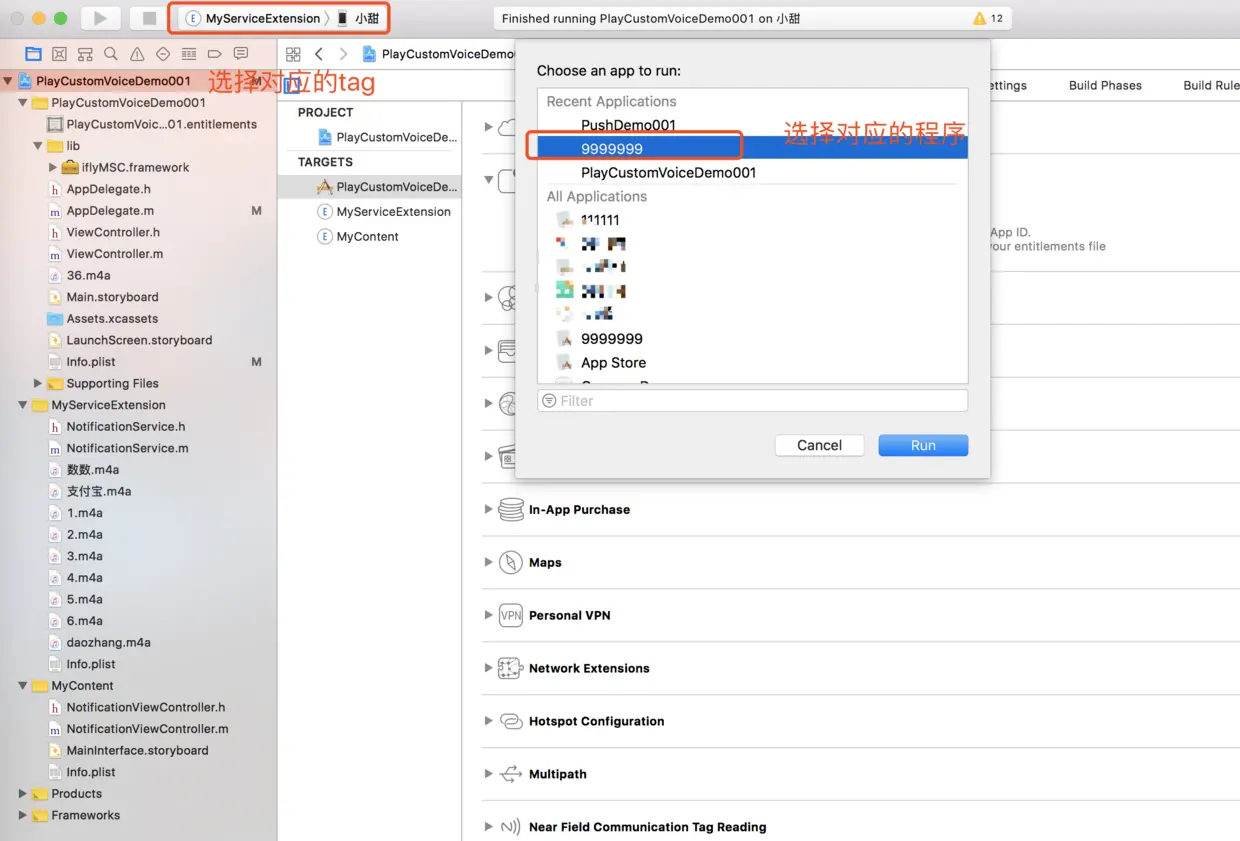Click the Hotspot Configuration capability icon
Screen dimensions: 1240x841
pyautogui.click(x=511, y=721)
